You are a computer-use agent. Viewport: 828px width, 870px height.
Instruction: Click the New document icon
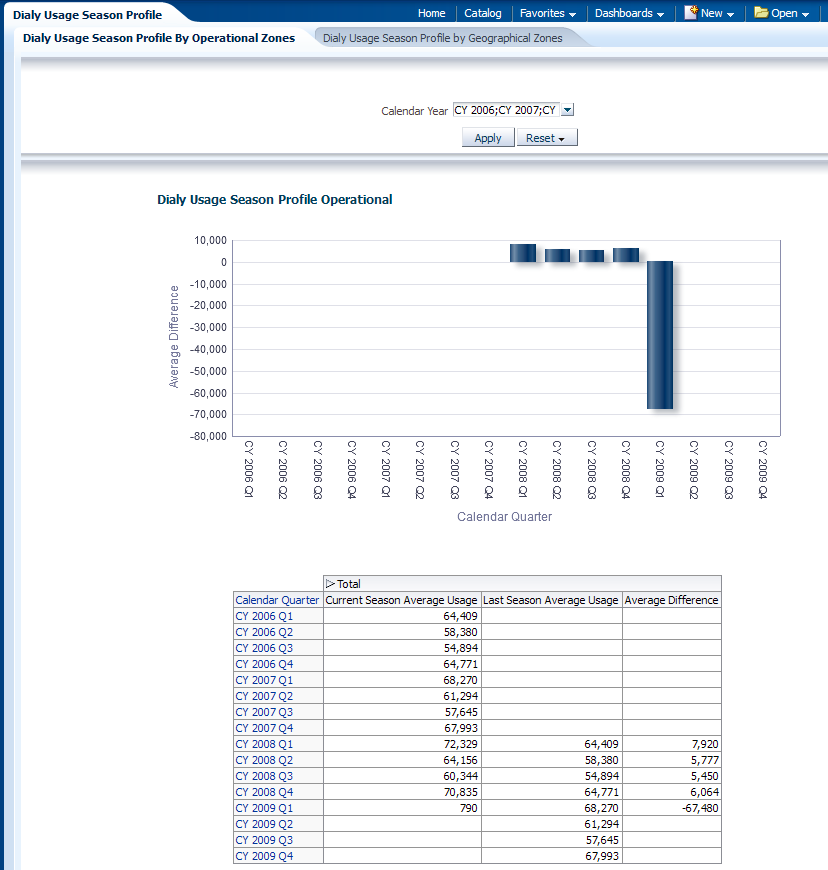691,12
